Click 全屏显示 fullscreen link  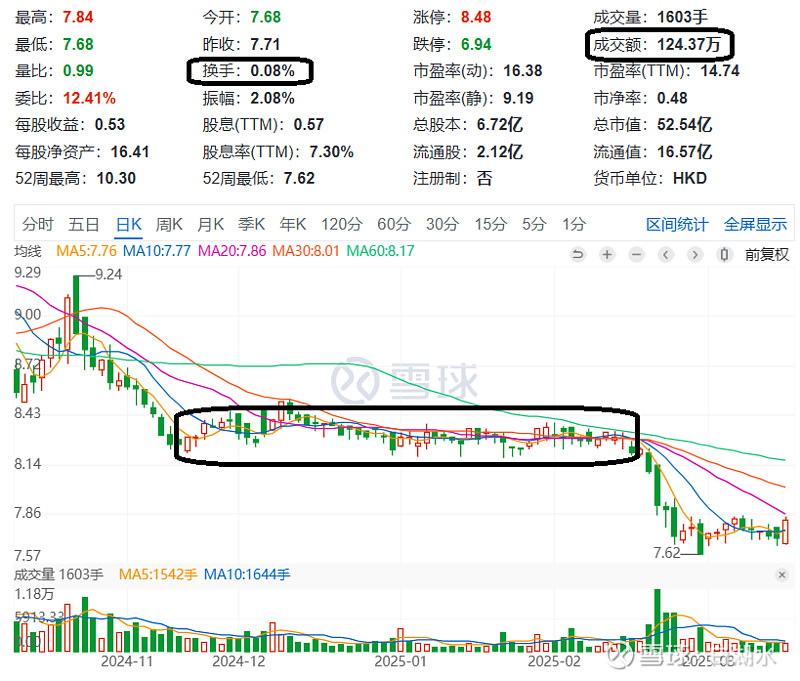pos(756,224)
